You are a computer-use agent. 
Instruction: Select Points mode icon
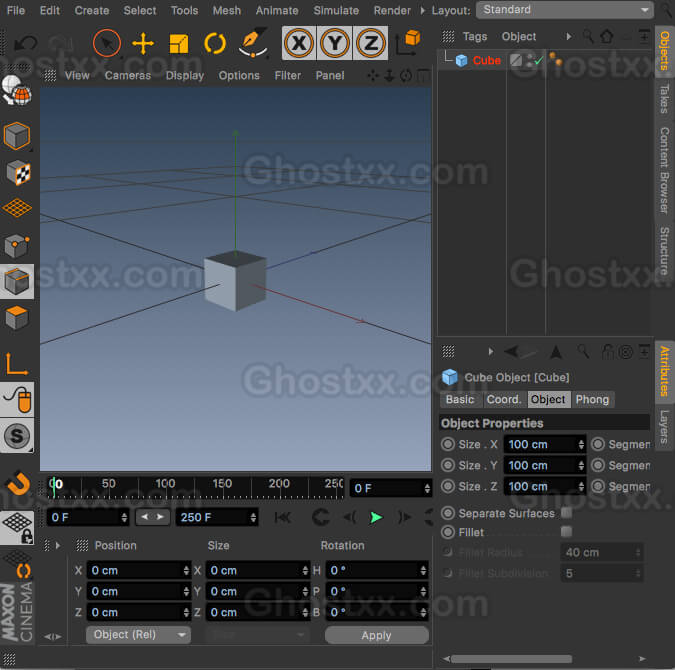(17, 246)
